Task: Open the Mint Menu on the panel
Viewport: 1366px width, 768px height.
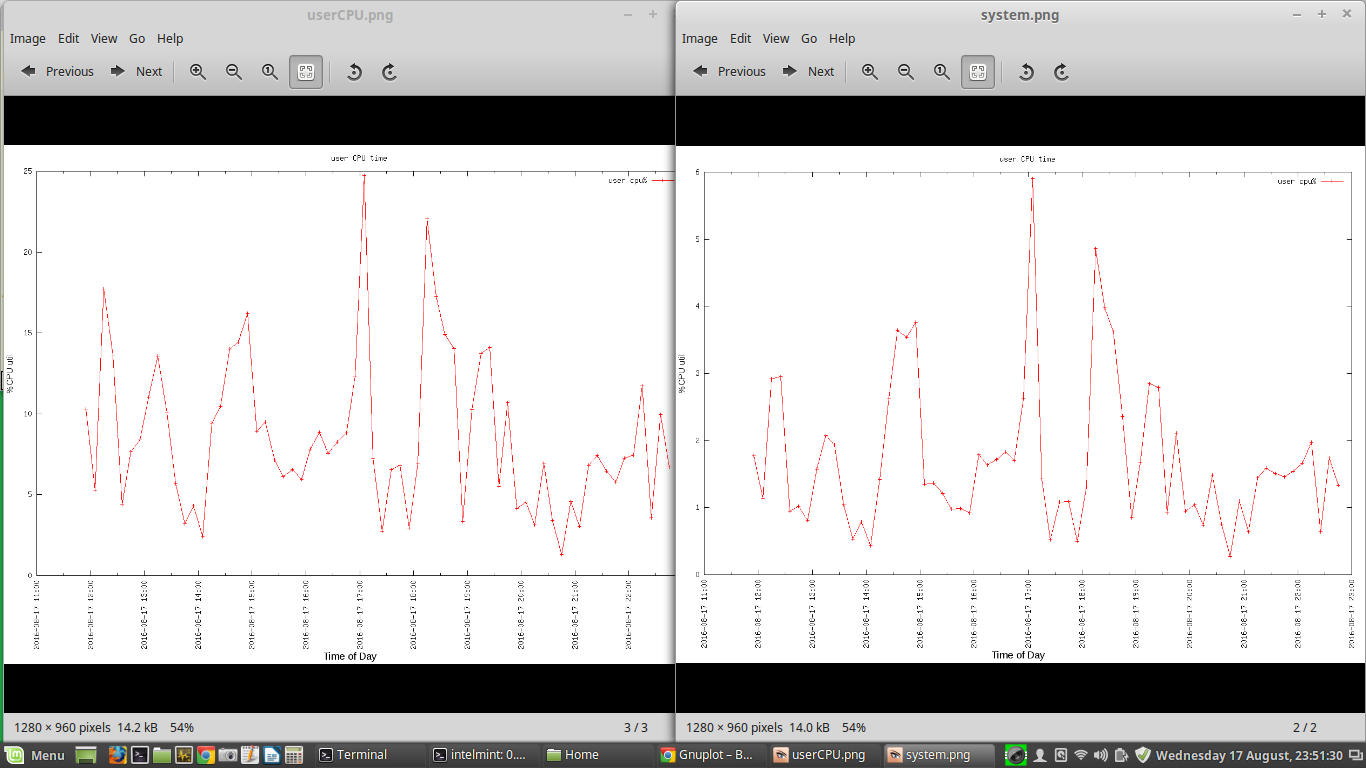Action: pyautogui.click(x=35, y=755)
